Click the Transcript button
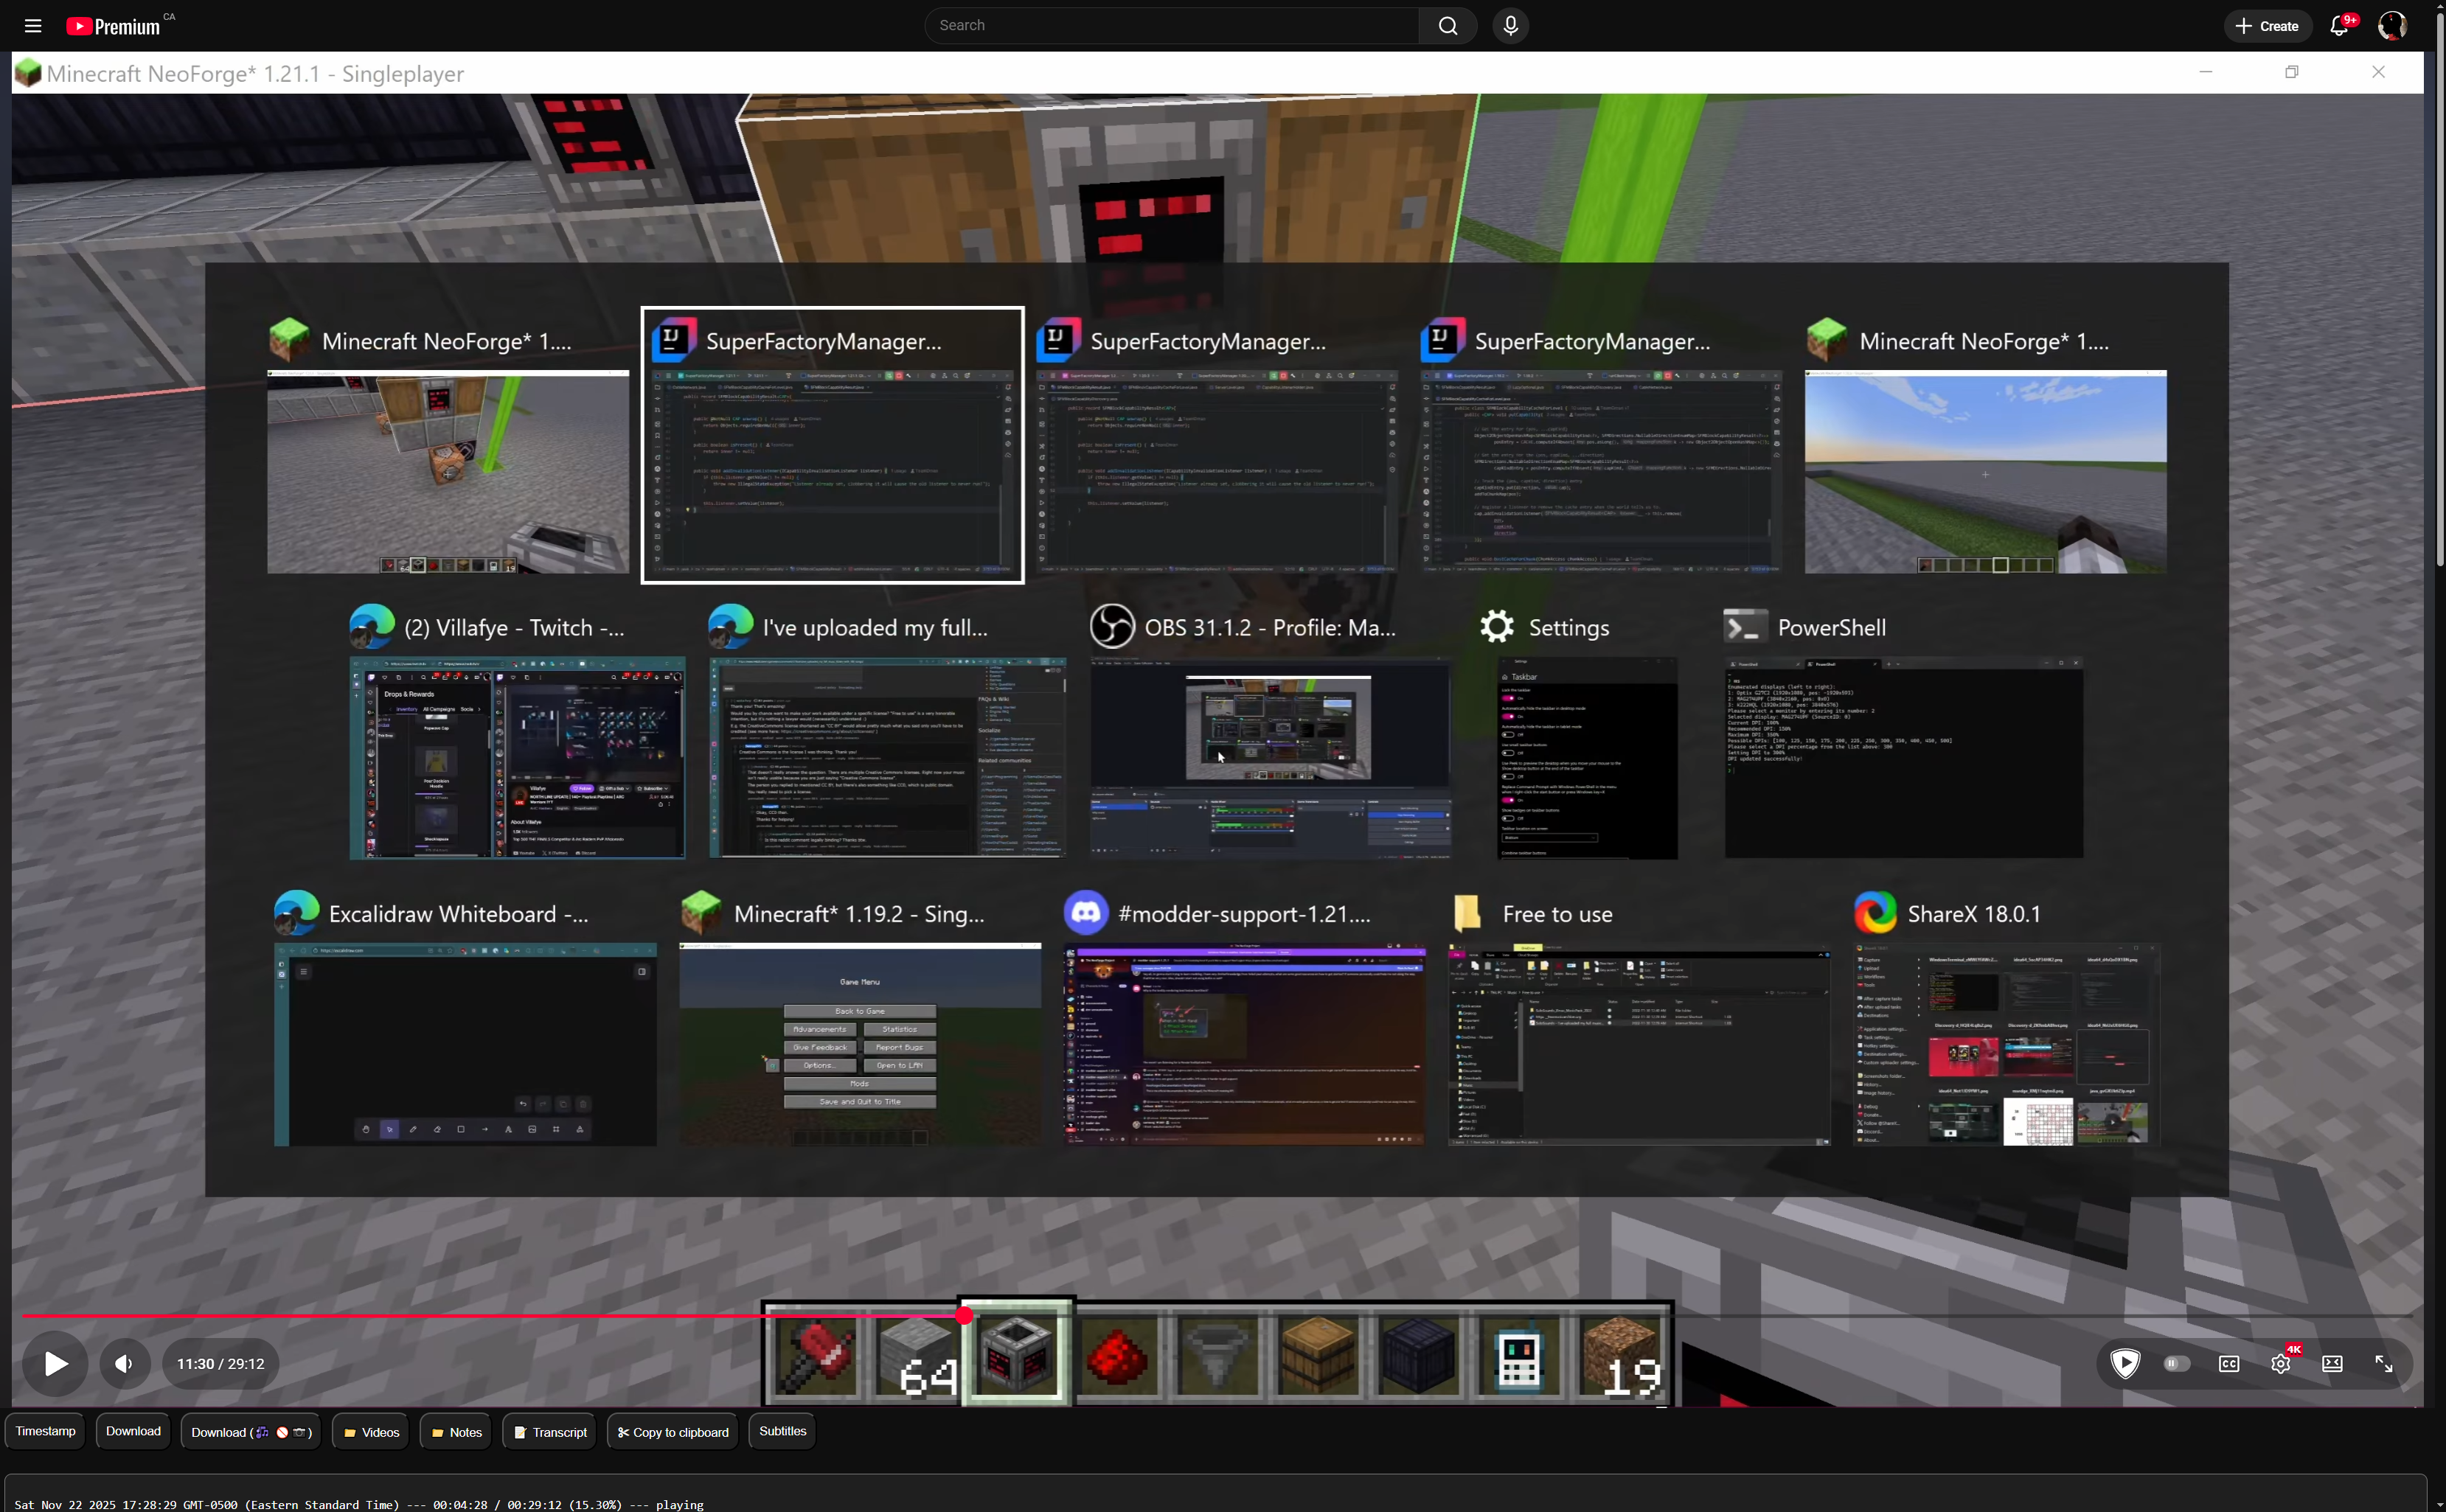The image size is (2446, 1512). tap(550, 1432)
